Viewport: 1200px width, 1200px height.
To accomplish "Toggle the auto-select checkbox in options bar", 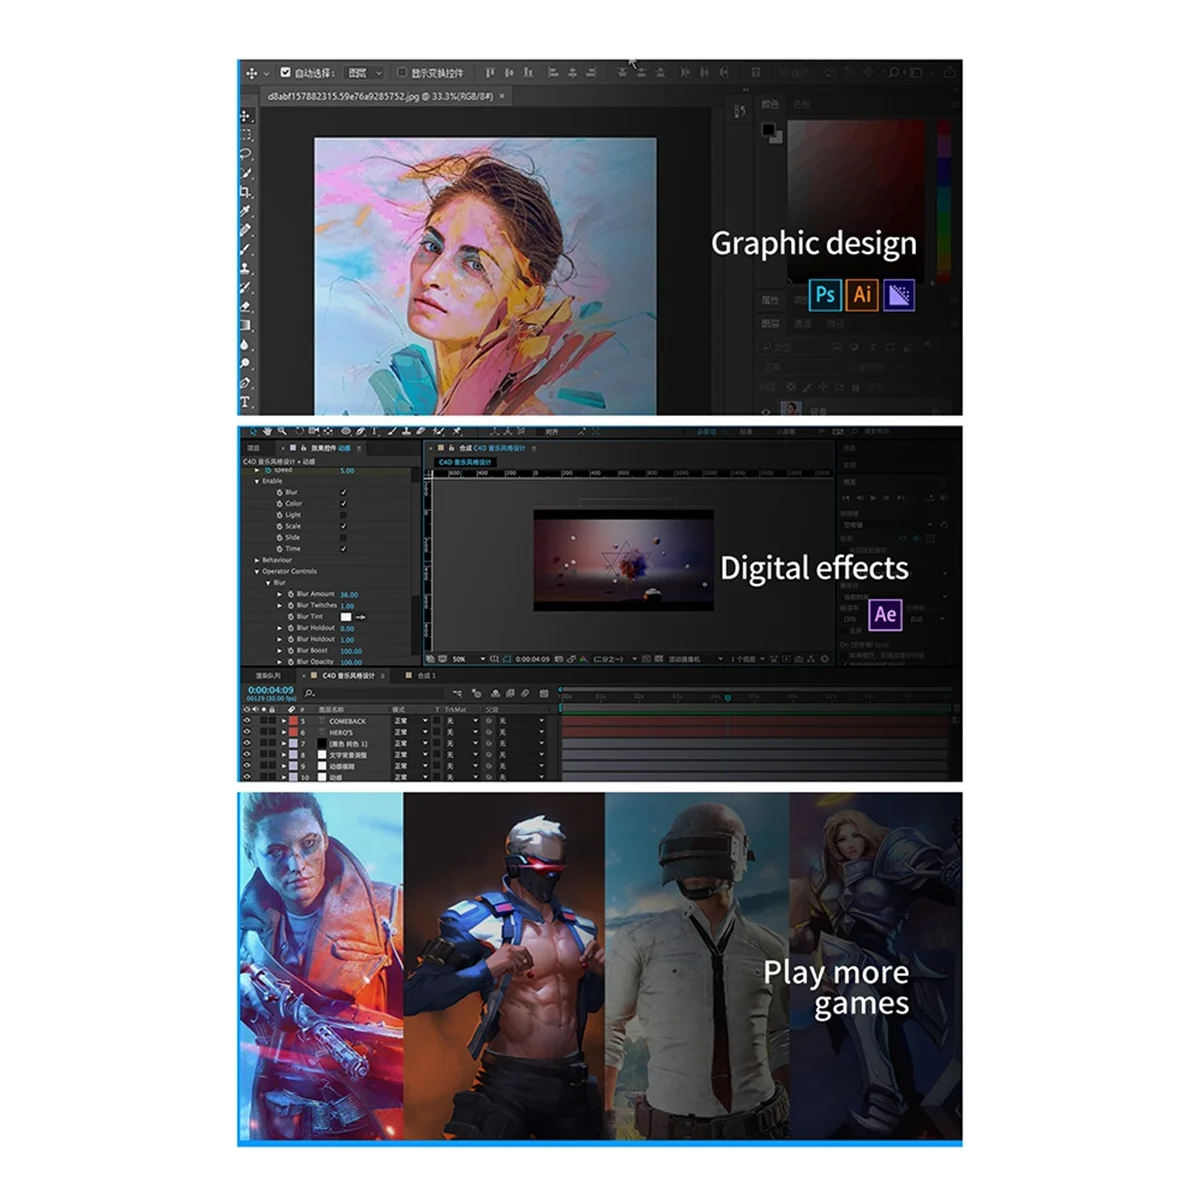I will coord(285,72).
